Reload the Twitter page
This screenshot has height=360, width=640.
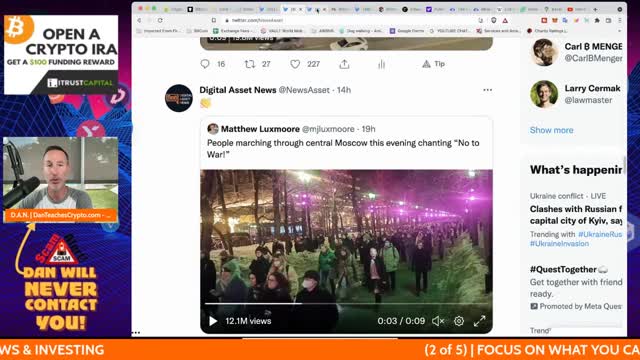click(160, 20)
